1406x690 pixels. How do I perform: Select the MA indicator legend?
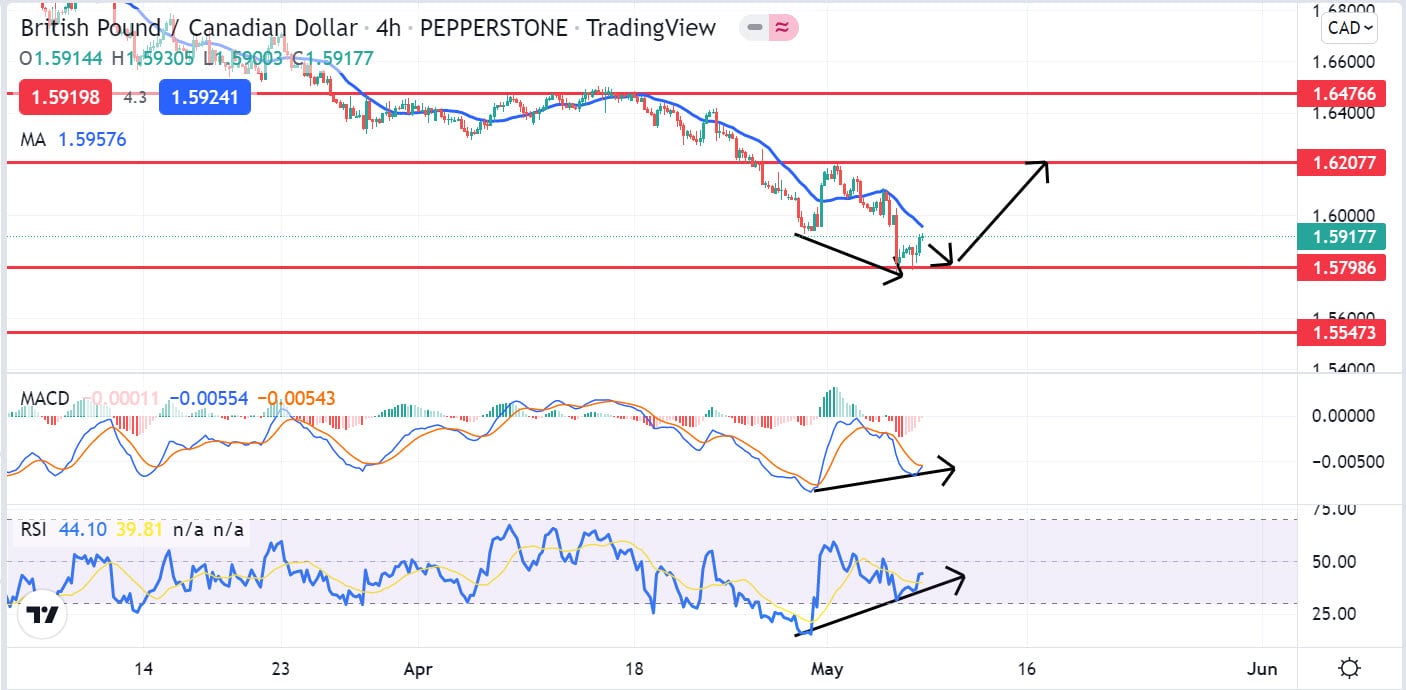pos(33,140)
